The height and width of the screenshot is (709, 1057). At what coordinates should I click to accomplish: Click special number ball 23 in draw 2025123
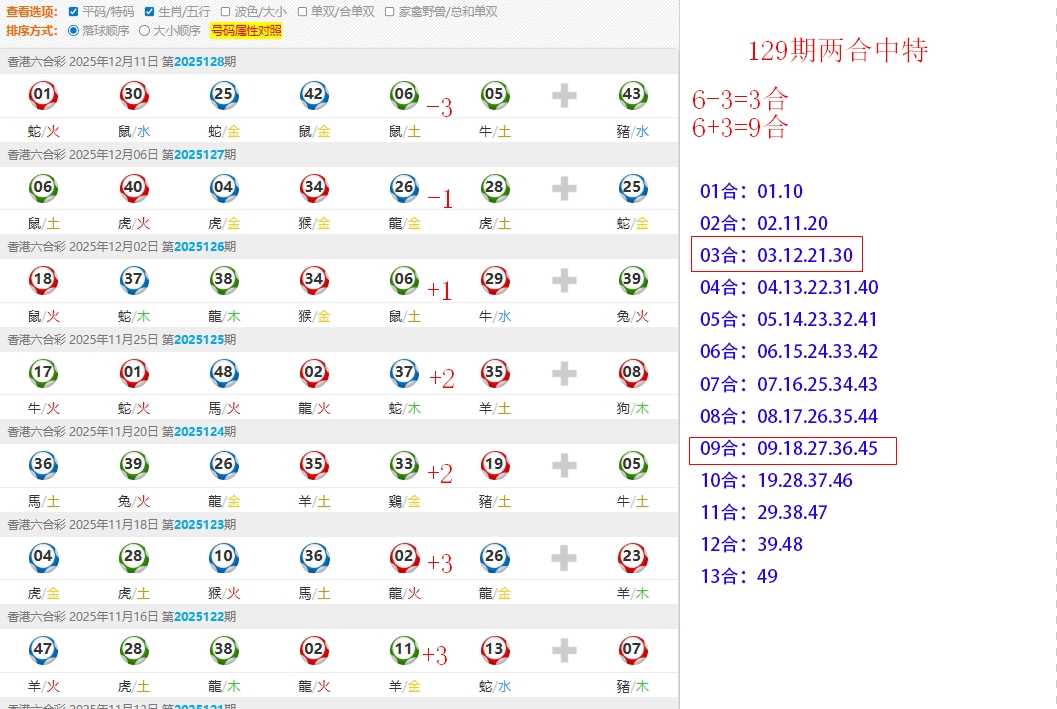632,557
